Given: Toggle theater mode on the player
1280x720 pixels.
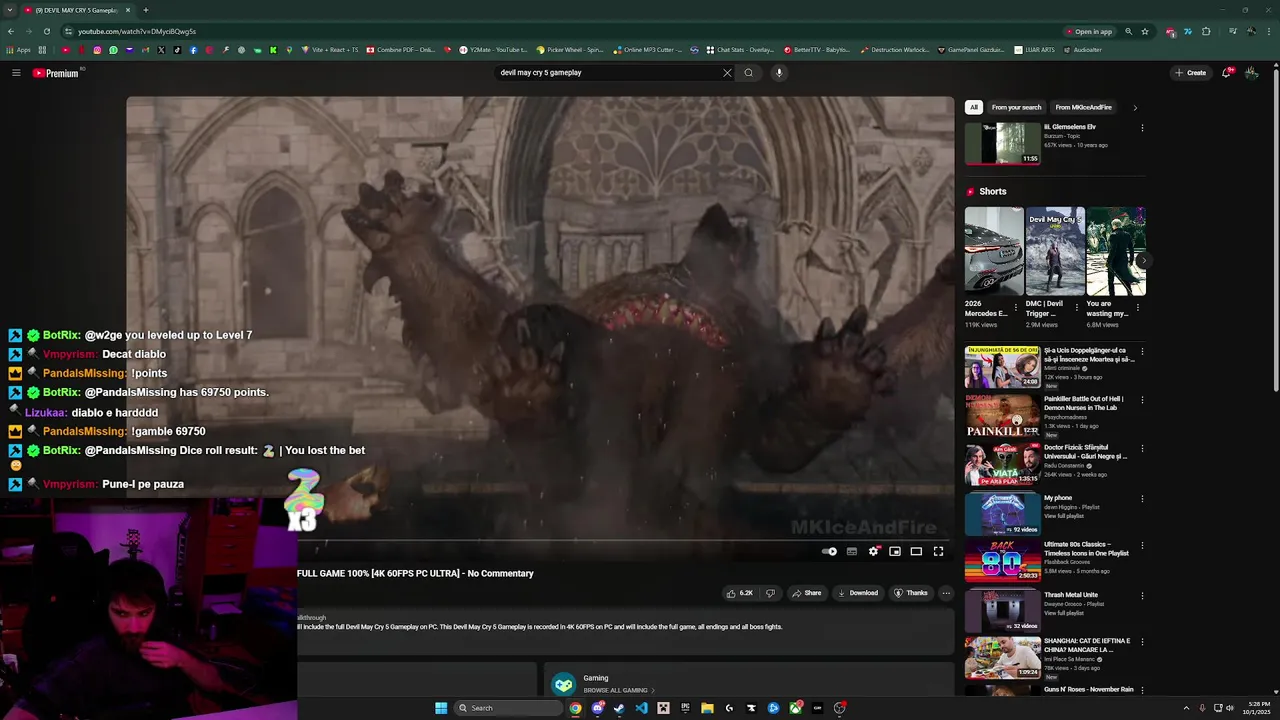Looking at the screenshot, I should click(x=916, y=551).
